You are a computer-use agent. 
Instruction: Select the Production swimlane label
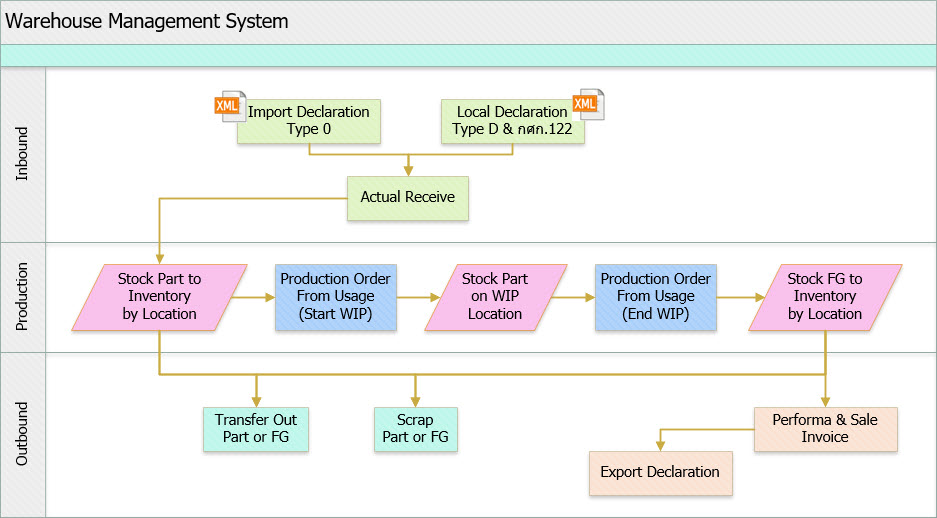coord(23,297)
